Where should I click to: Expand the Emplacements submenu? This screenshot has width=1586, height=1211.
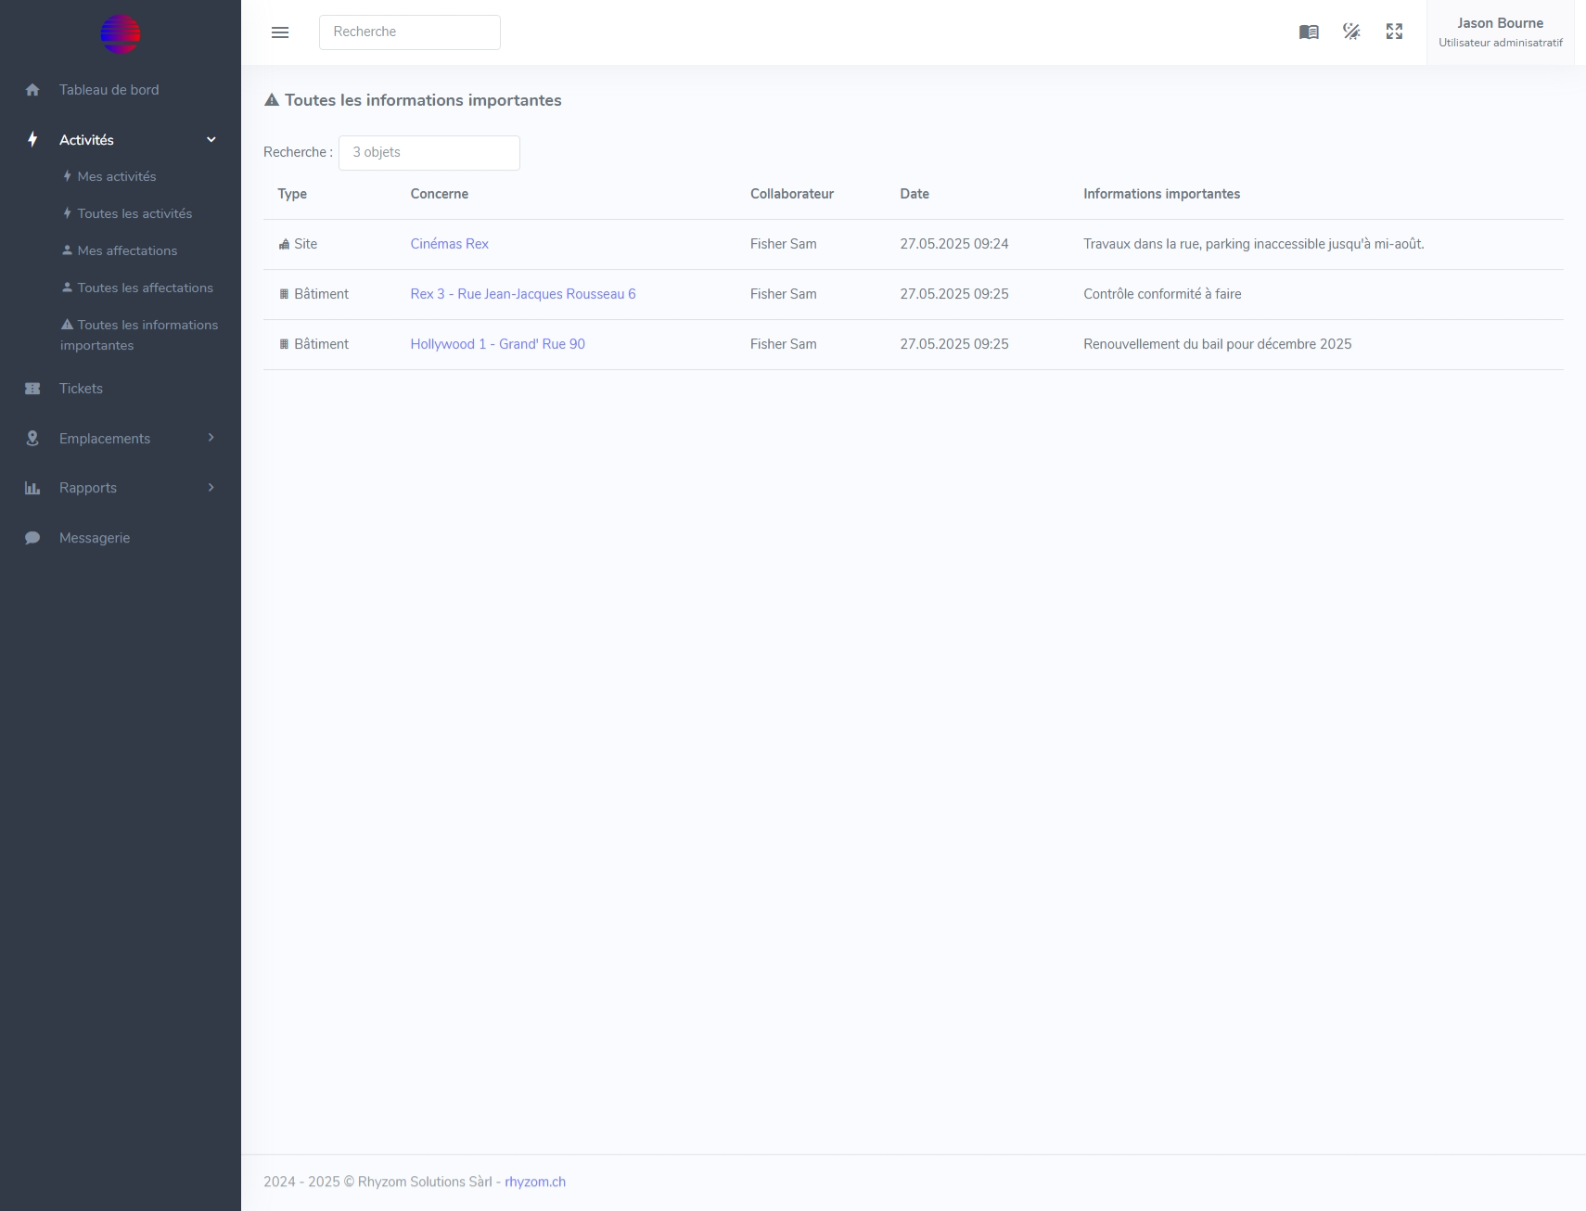(211, 438)
